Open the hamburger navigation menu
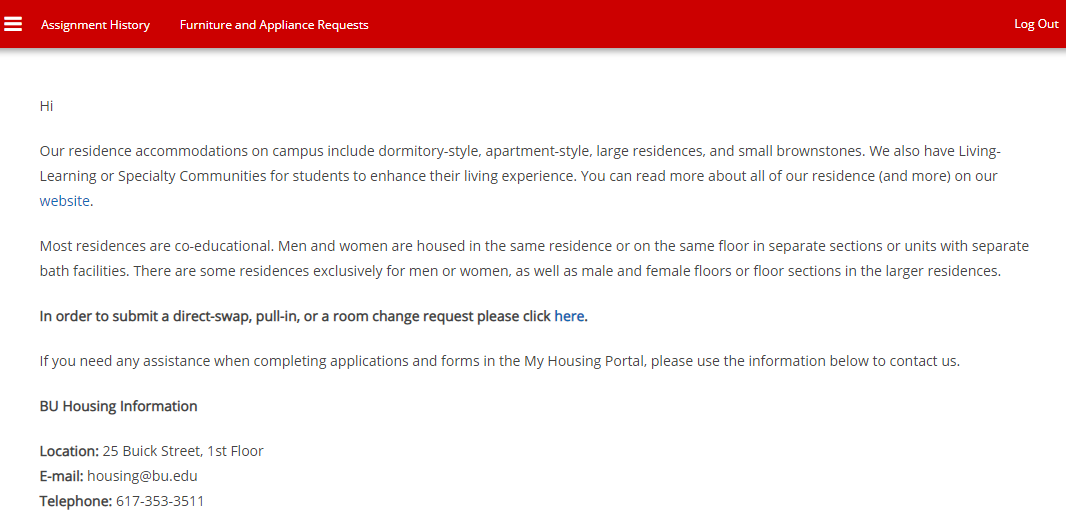 13,24
